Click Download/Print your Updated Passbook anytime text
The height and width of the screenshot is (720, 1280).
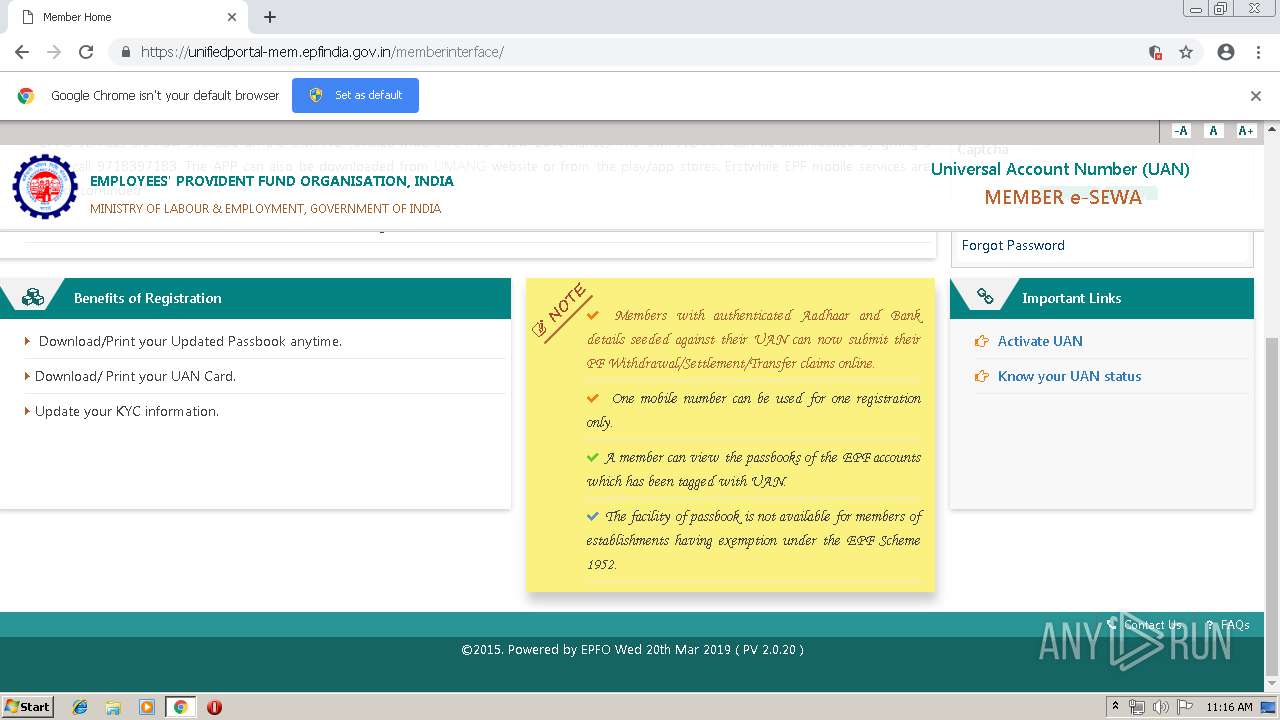coord(190,341)
